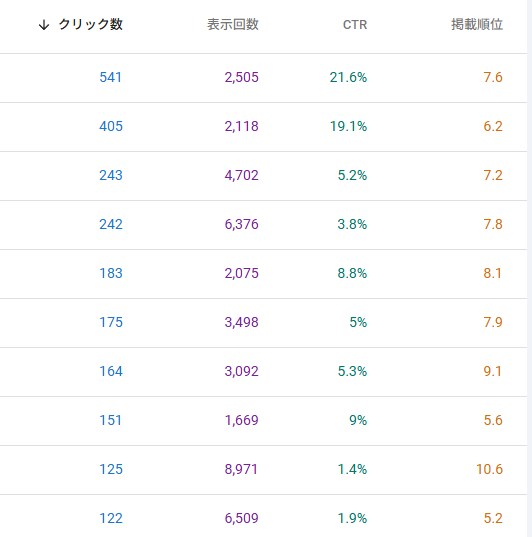This screenshot has width=532, height=537.
Task: Select CTR value 5%
Action: (x=358, y=322)
